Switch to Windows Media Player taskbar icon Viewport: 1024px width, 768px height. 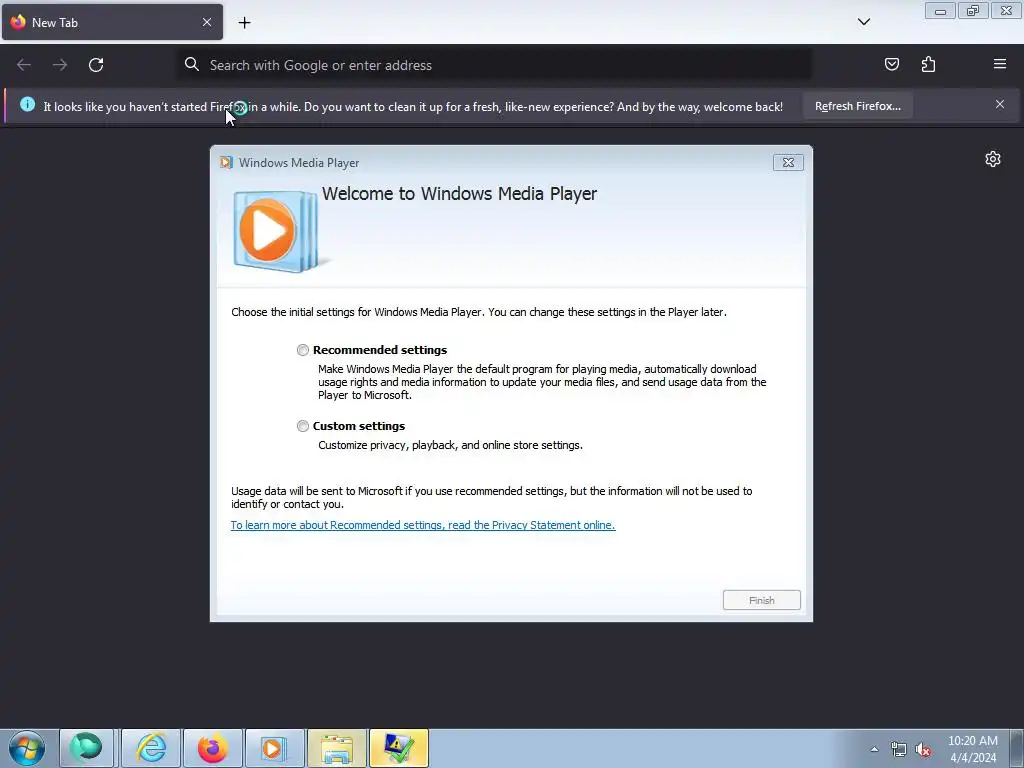(274, 748)
